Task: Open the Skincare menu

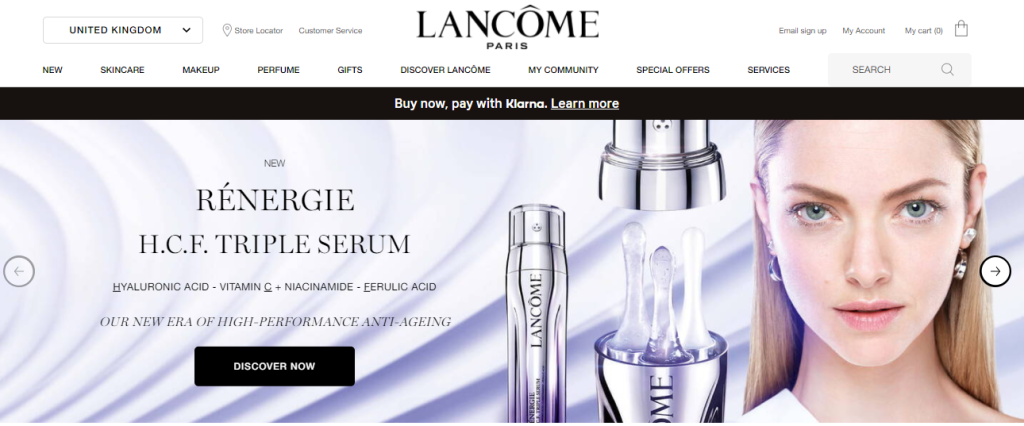Action: 122,70
